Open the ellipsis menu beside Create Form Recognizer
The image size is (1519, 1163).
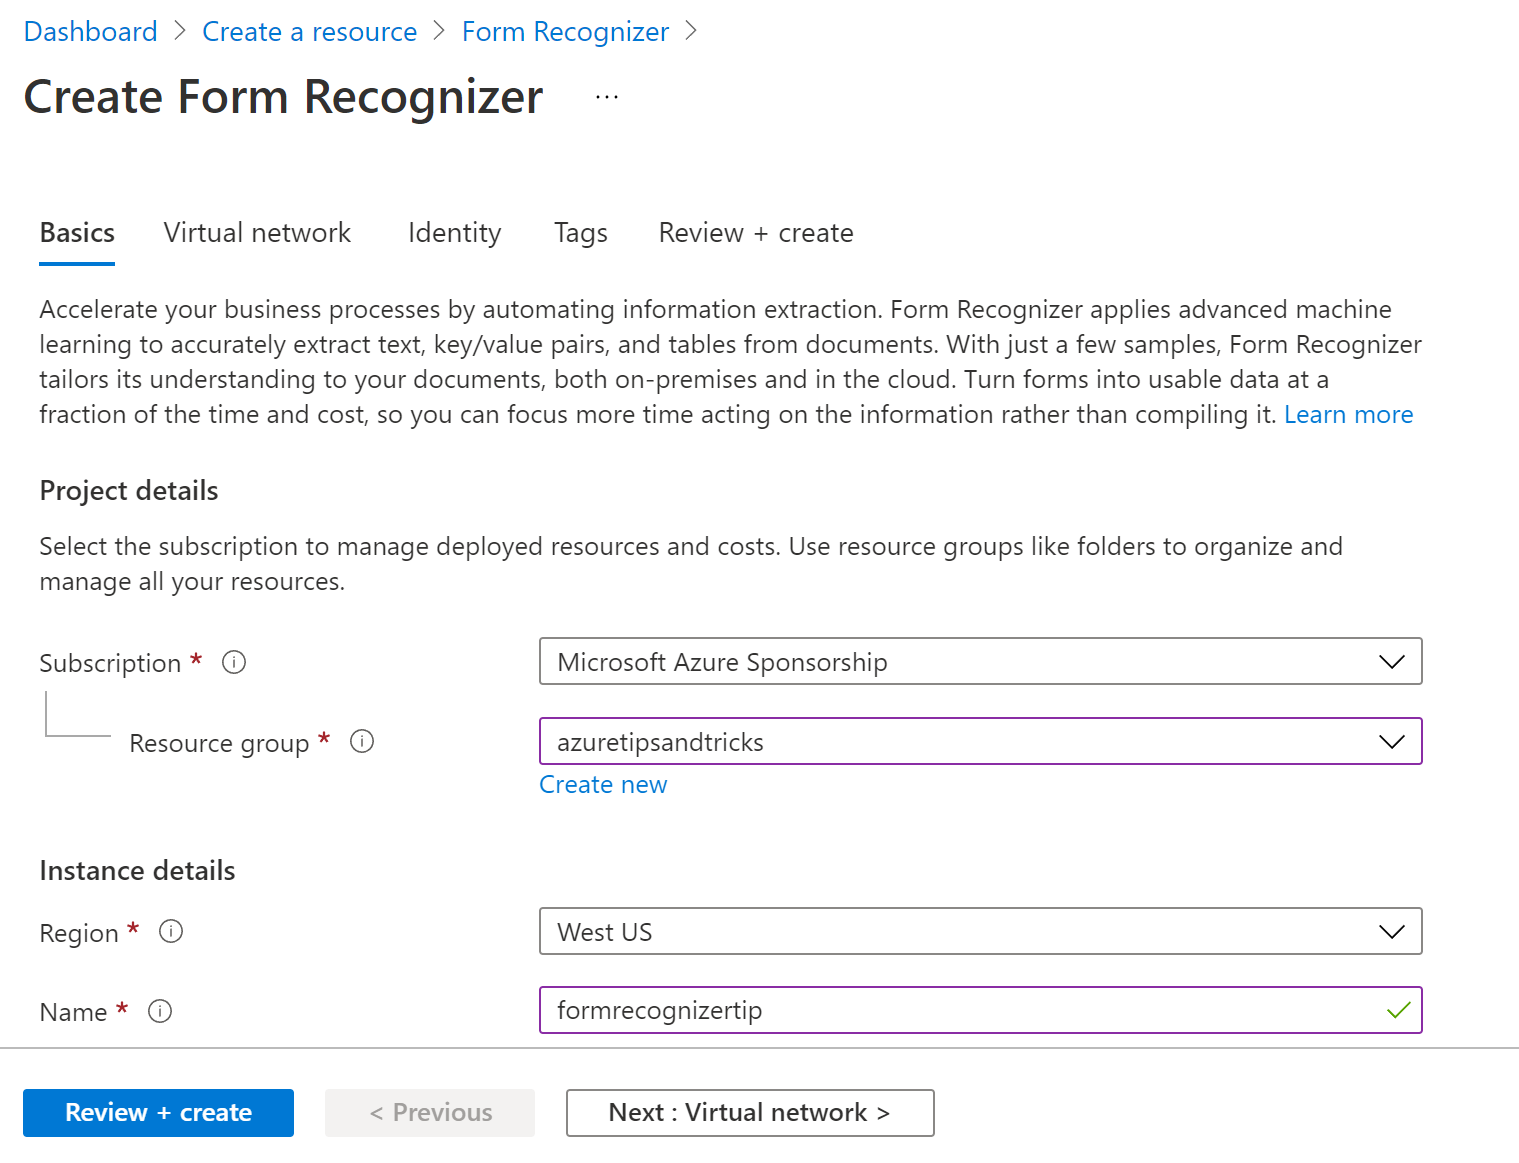pyautogui.click(x=607, y=97)
